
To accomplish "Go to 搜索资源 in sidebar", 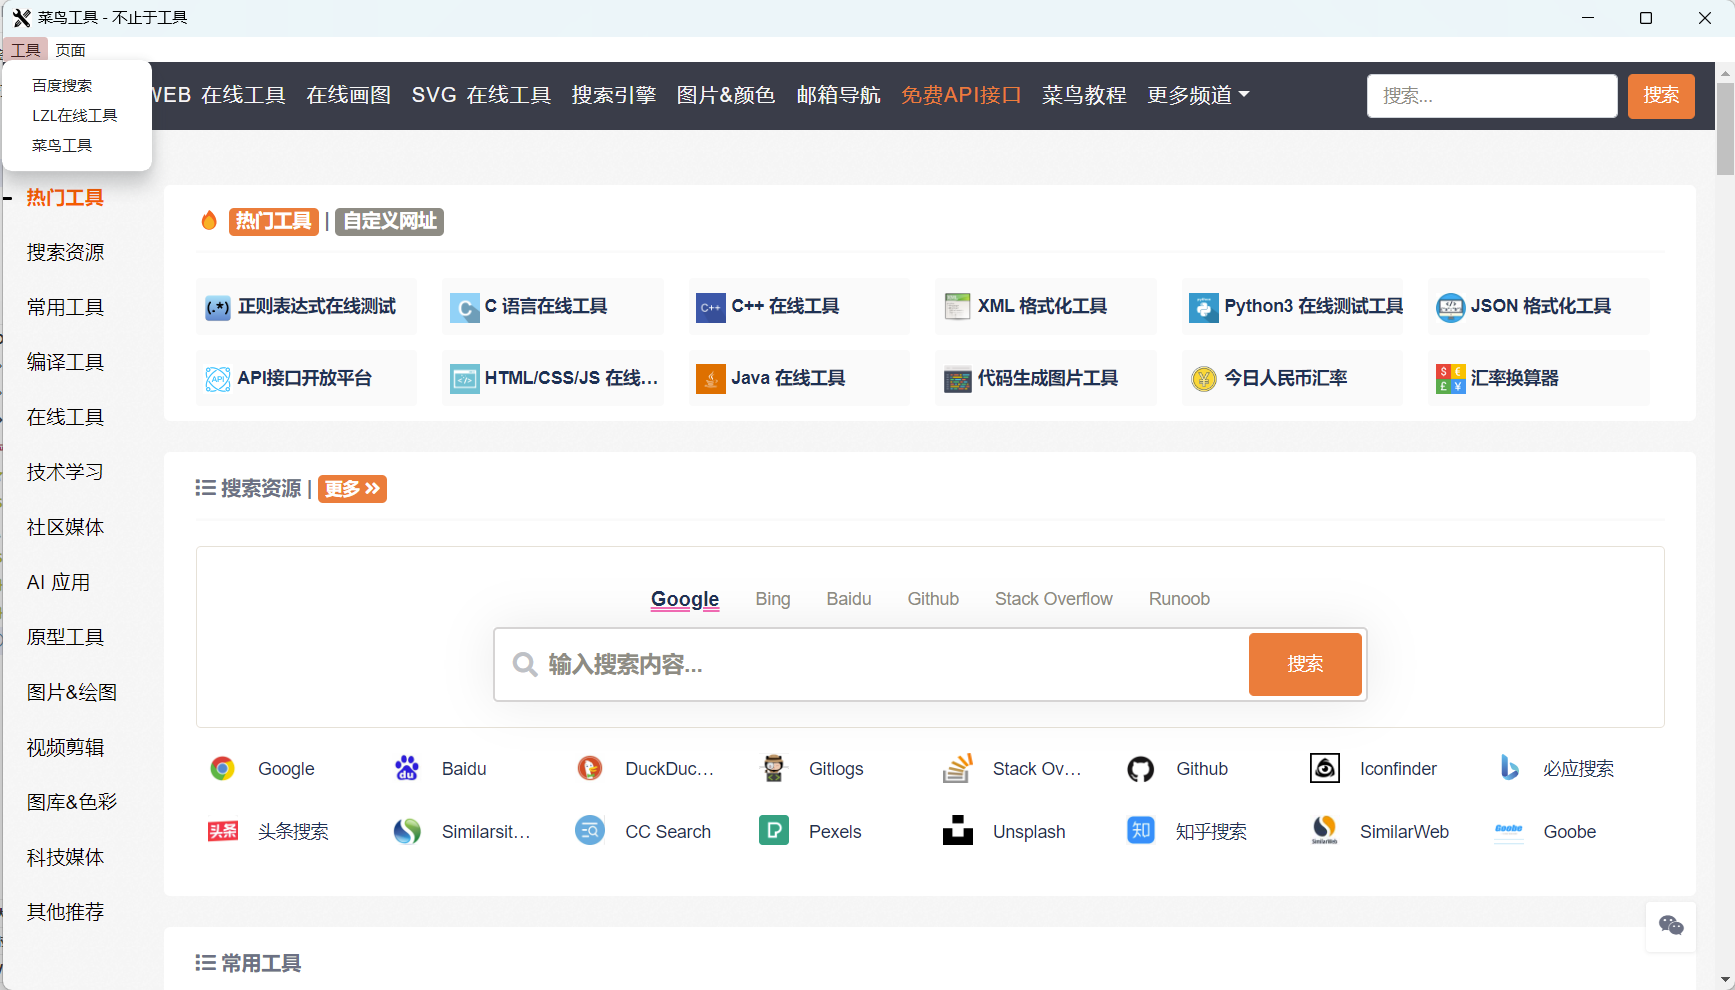I will (x=65, y=252).
